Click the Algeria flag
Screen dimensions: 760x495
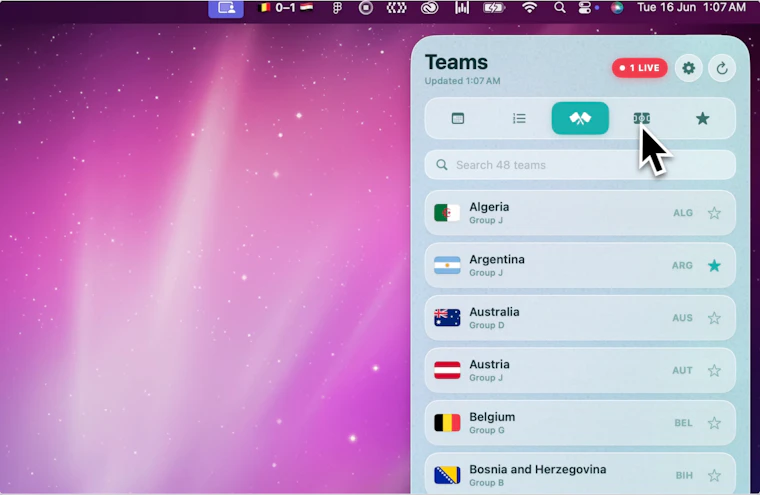coord(447,213)
